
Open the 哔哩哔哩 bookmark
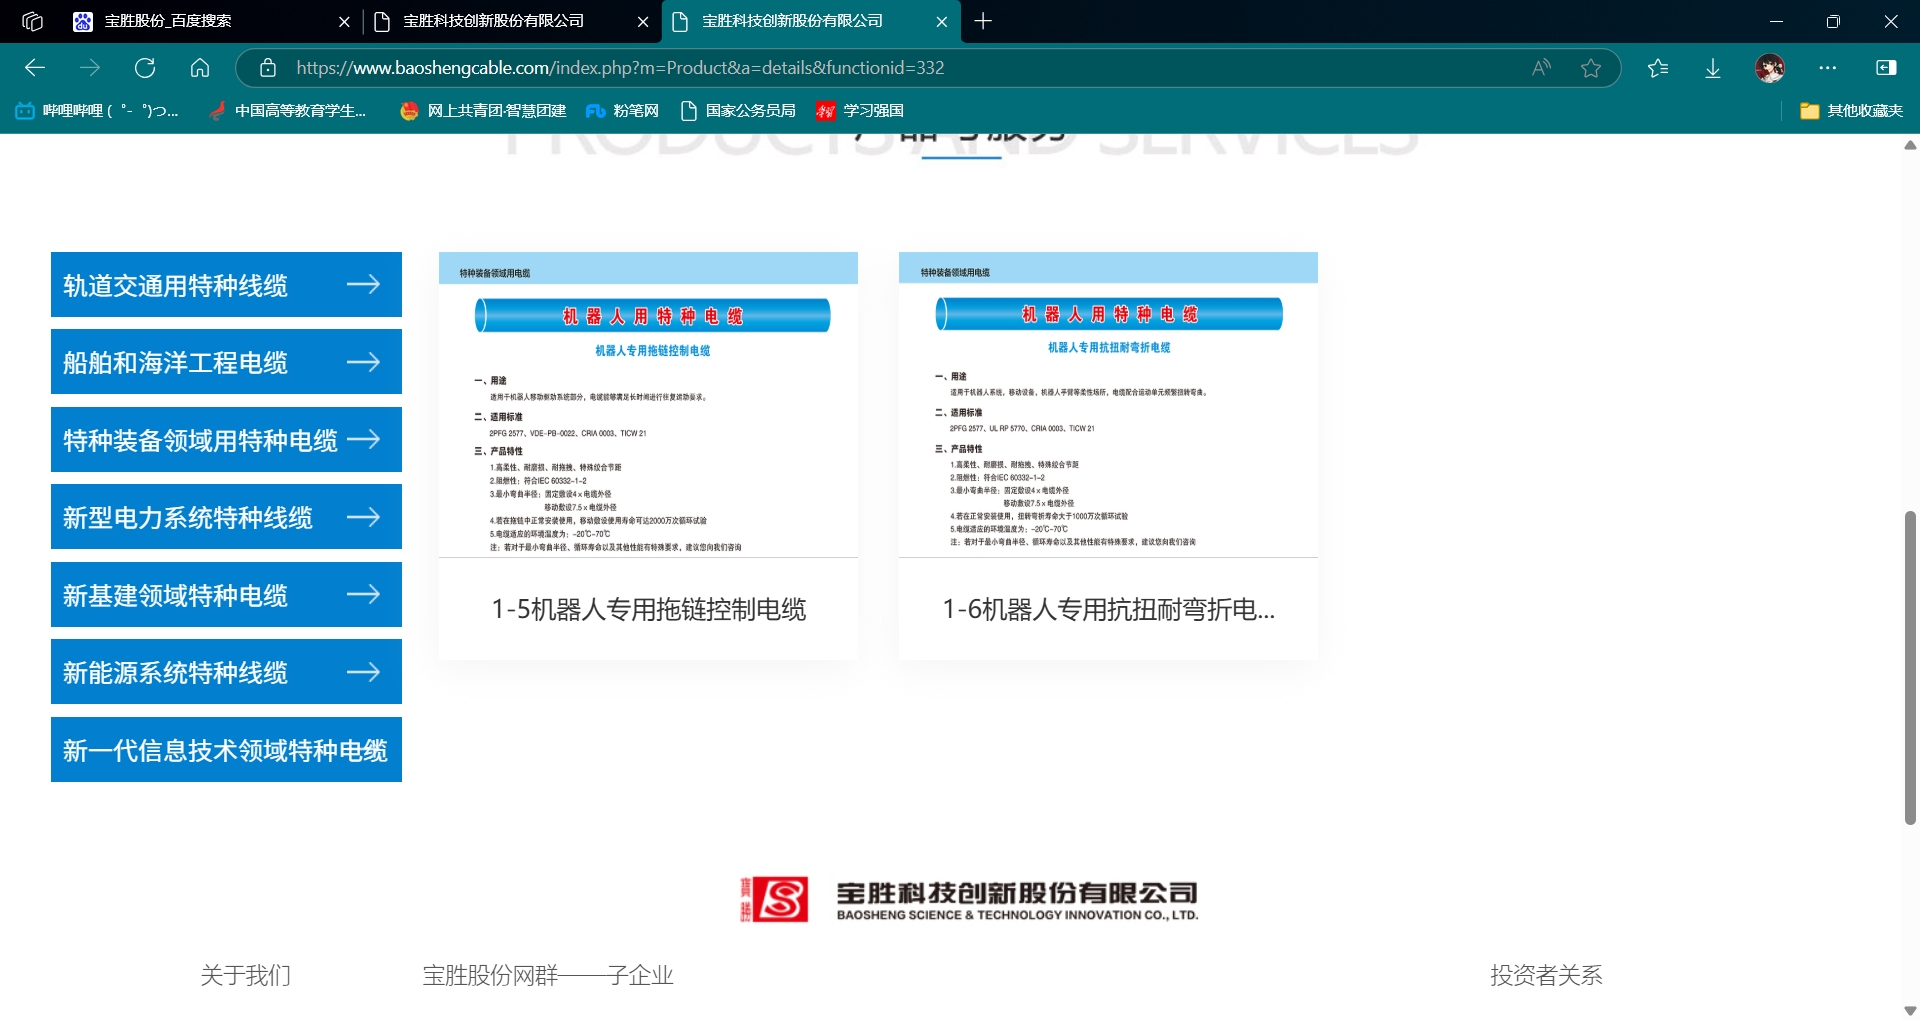(x=97, y=111)
